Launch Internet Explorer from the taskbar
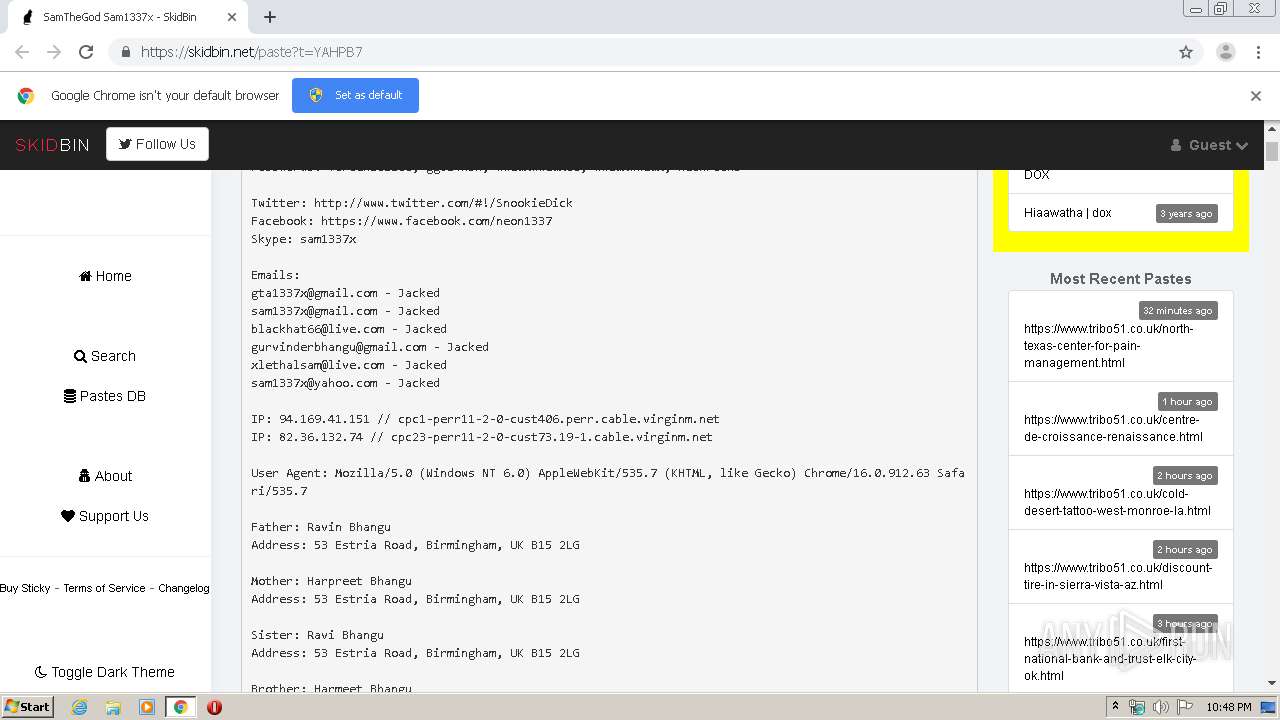This screenshot has width=1280, height=720. tap(79, 707)
